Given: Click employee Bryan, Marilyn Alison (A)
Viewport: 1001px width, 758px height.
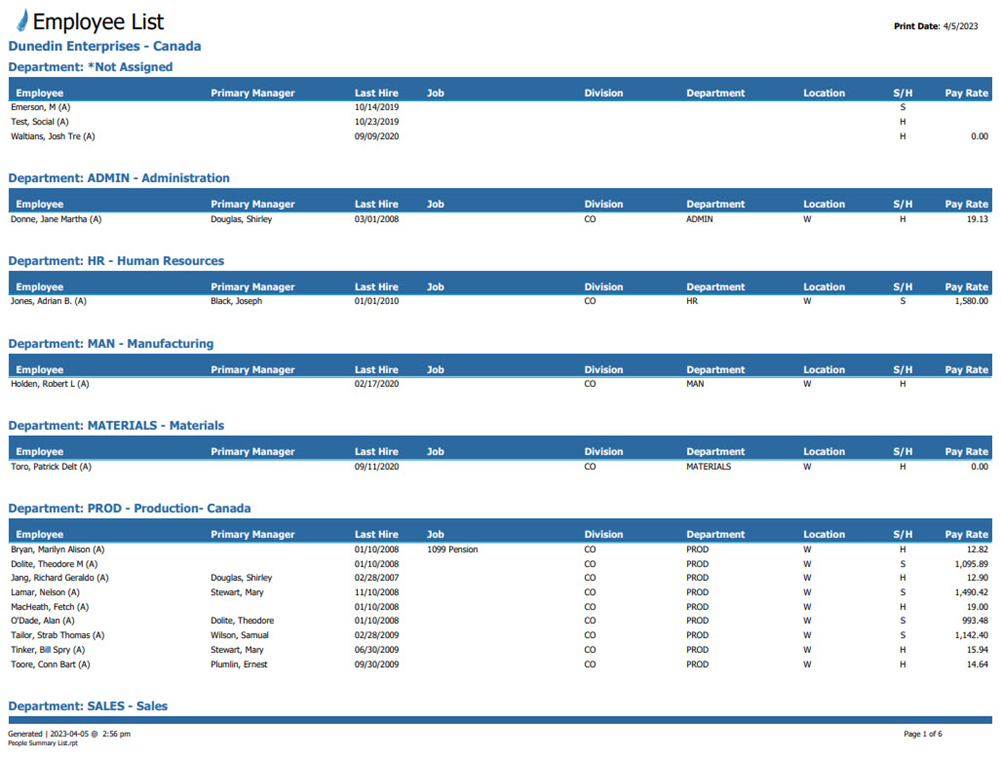Looking at the screenshot, I should coord(57,549).
